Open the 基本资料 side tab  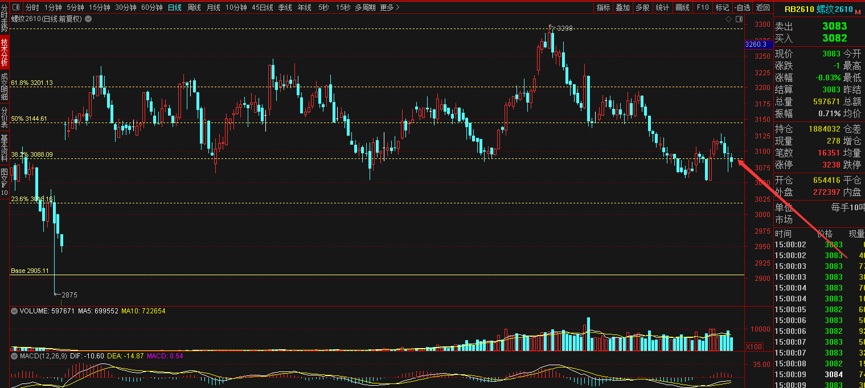pos(4,147)
